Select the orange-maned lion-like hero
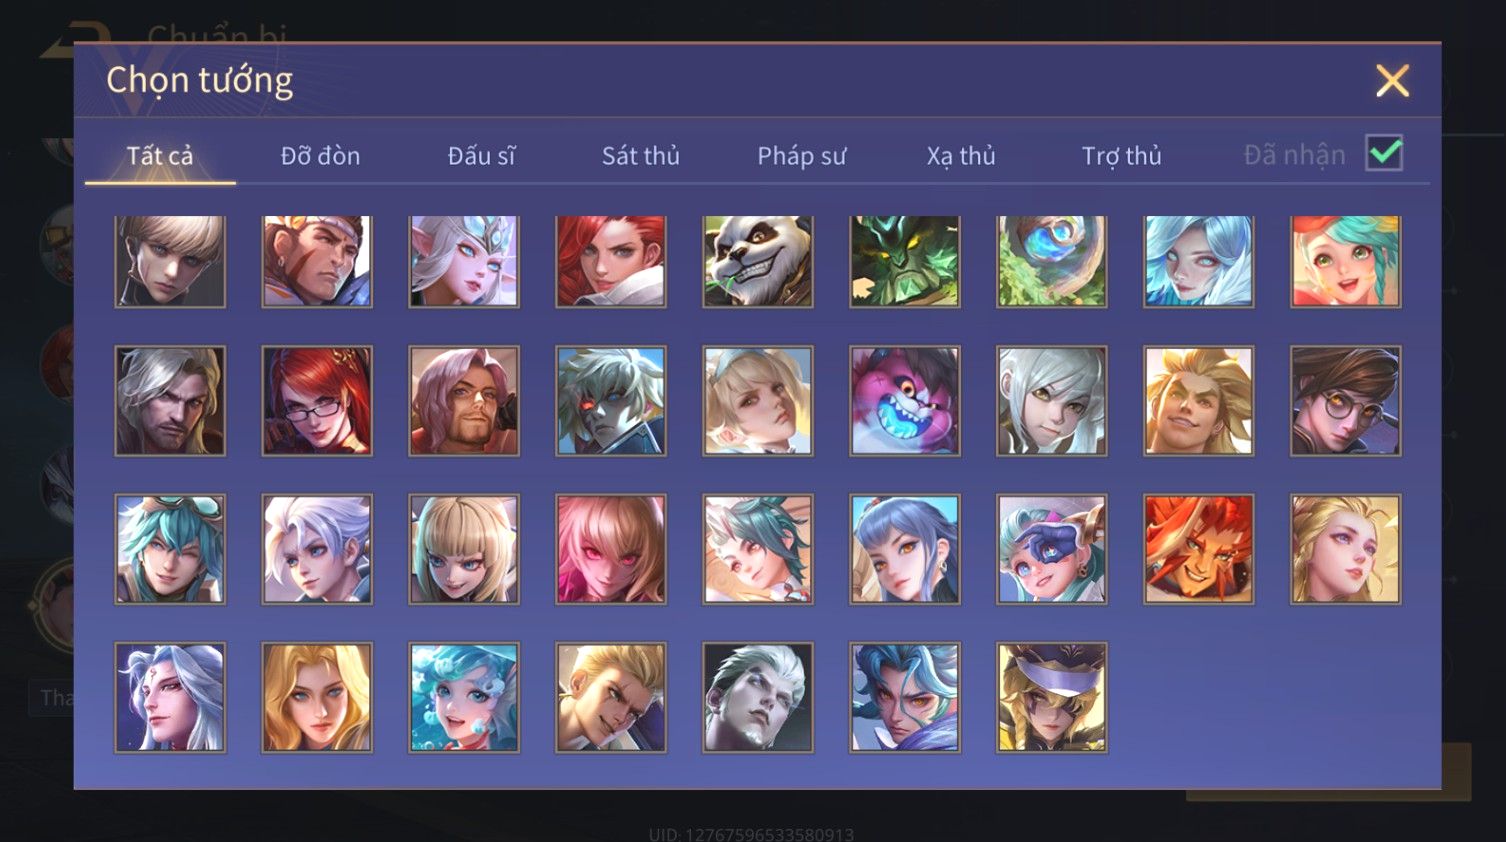 click(1199, 549)
